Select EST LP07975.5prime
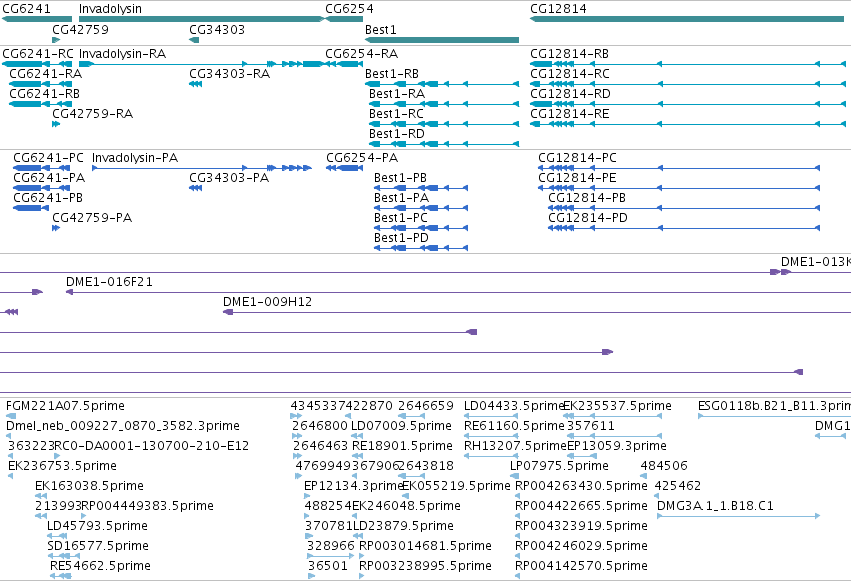This screenshot has height=581, width=851. click(x=559, y=466)
